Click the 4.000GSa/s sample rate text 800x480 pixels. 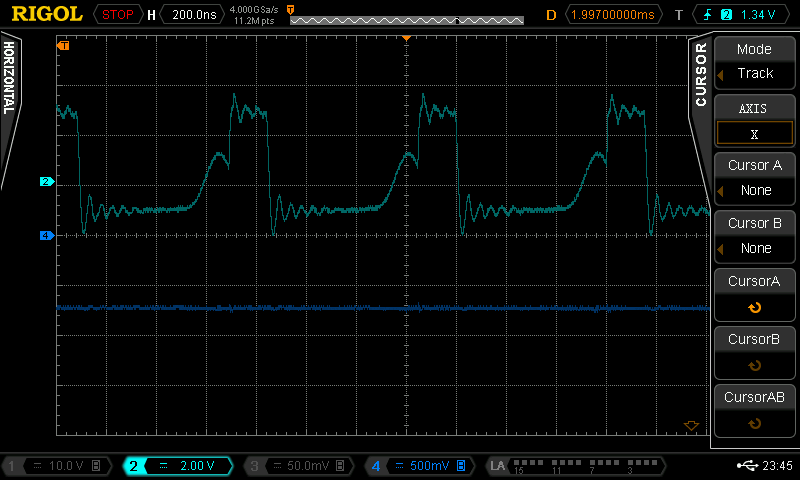(254, 9)
